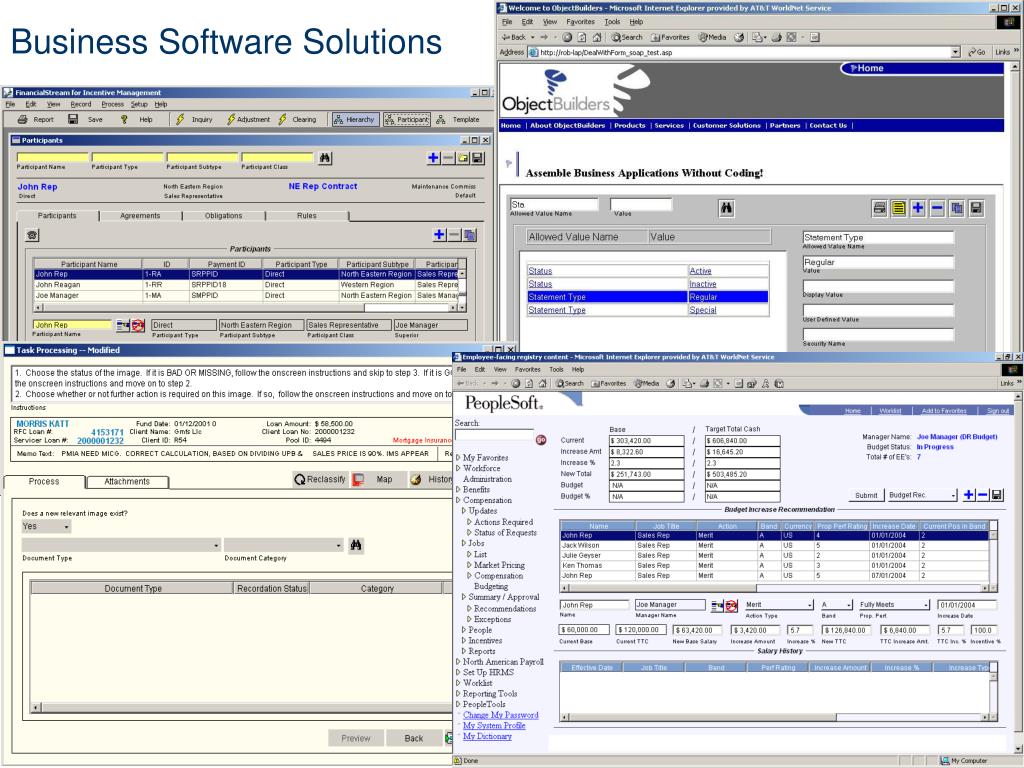Click yellow list icon on ObjectBuilders toolbar
Image resolution: width=1024 pixels, height=768 pixels.
[x=899, y=208]
